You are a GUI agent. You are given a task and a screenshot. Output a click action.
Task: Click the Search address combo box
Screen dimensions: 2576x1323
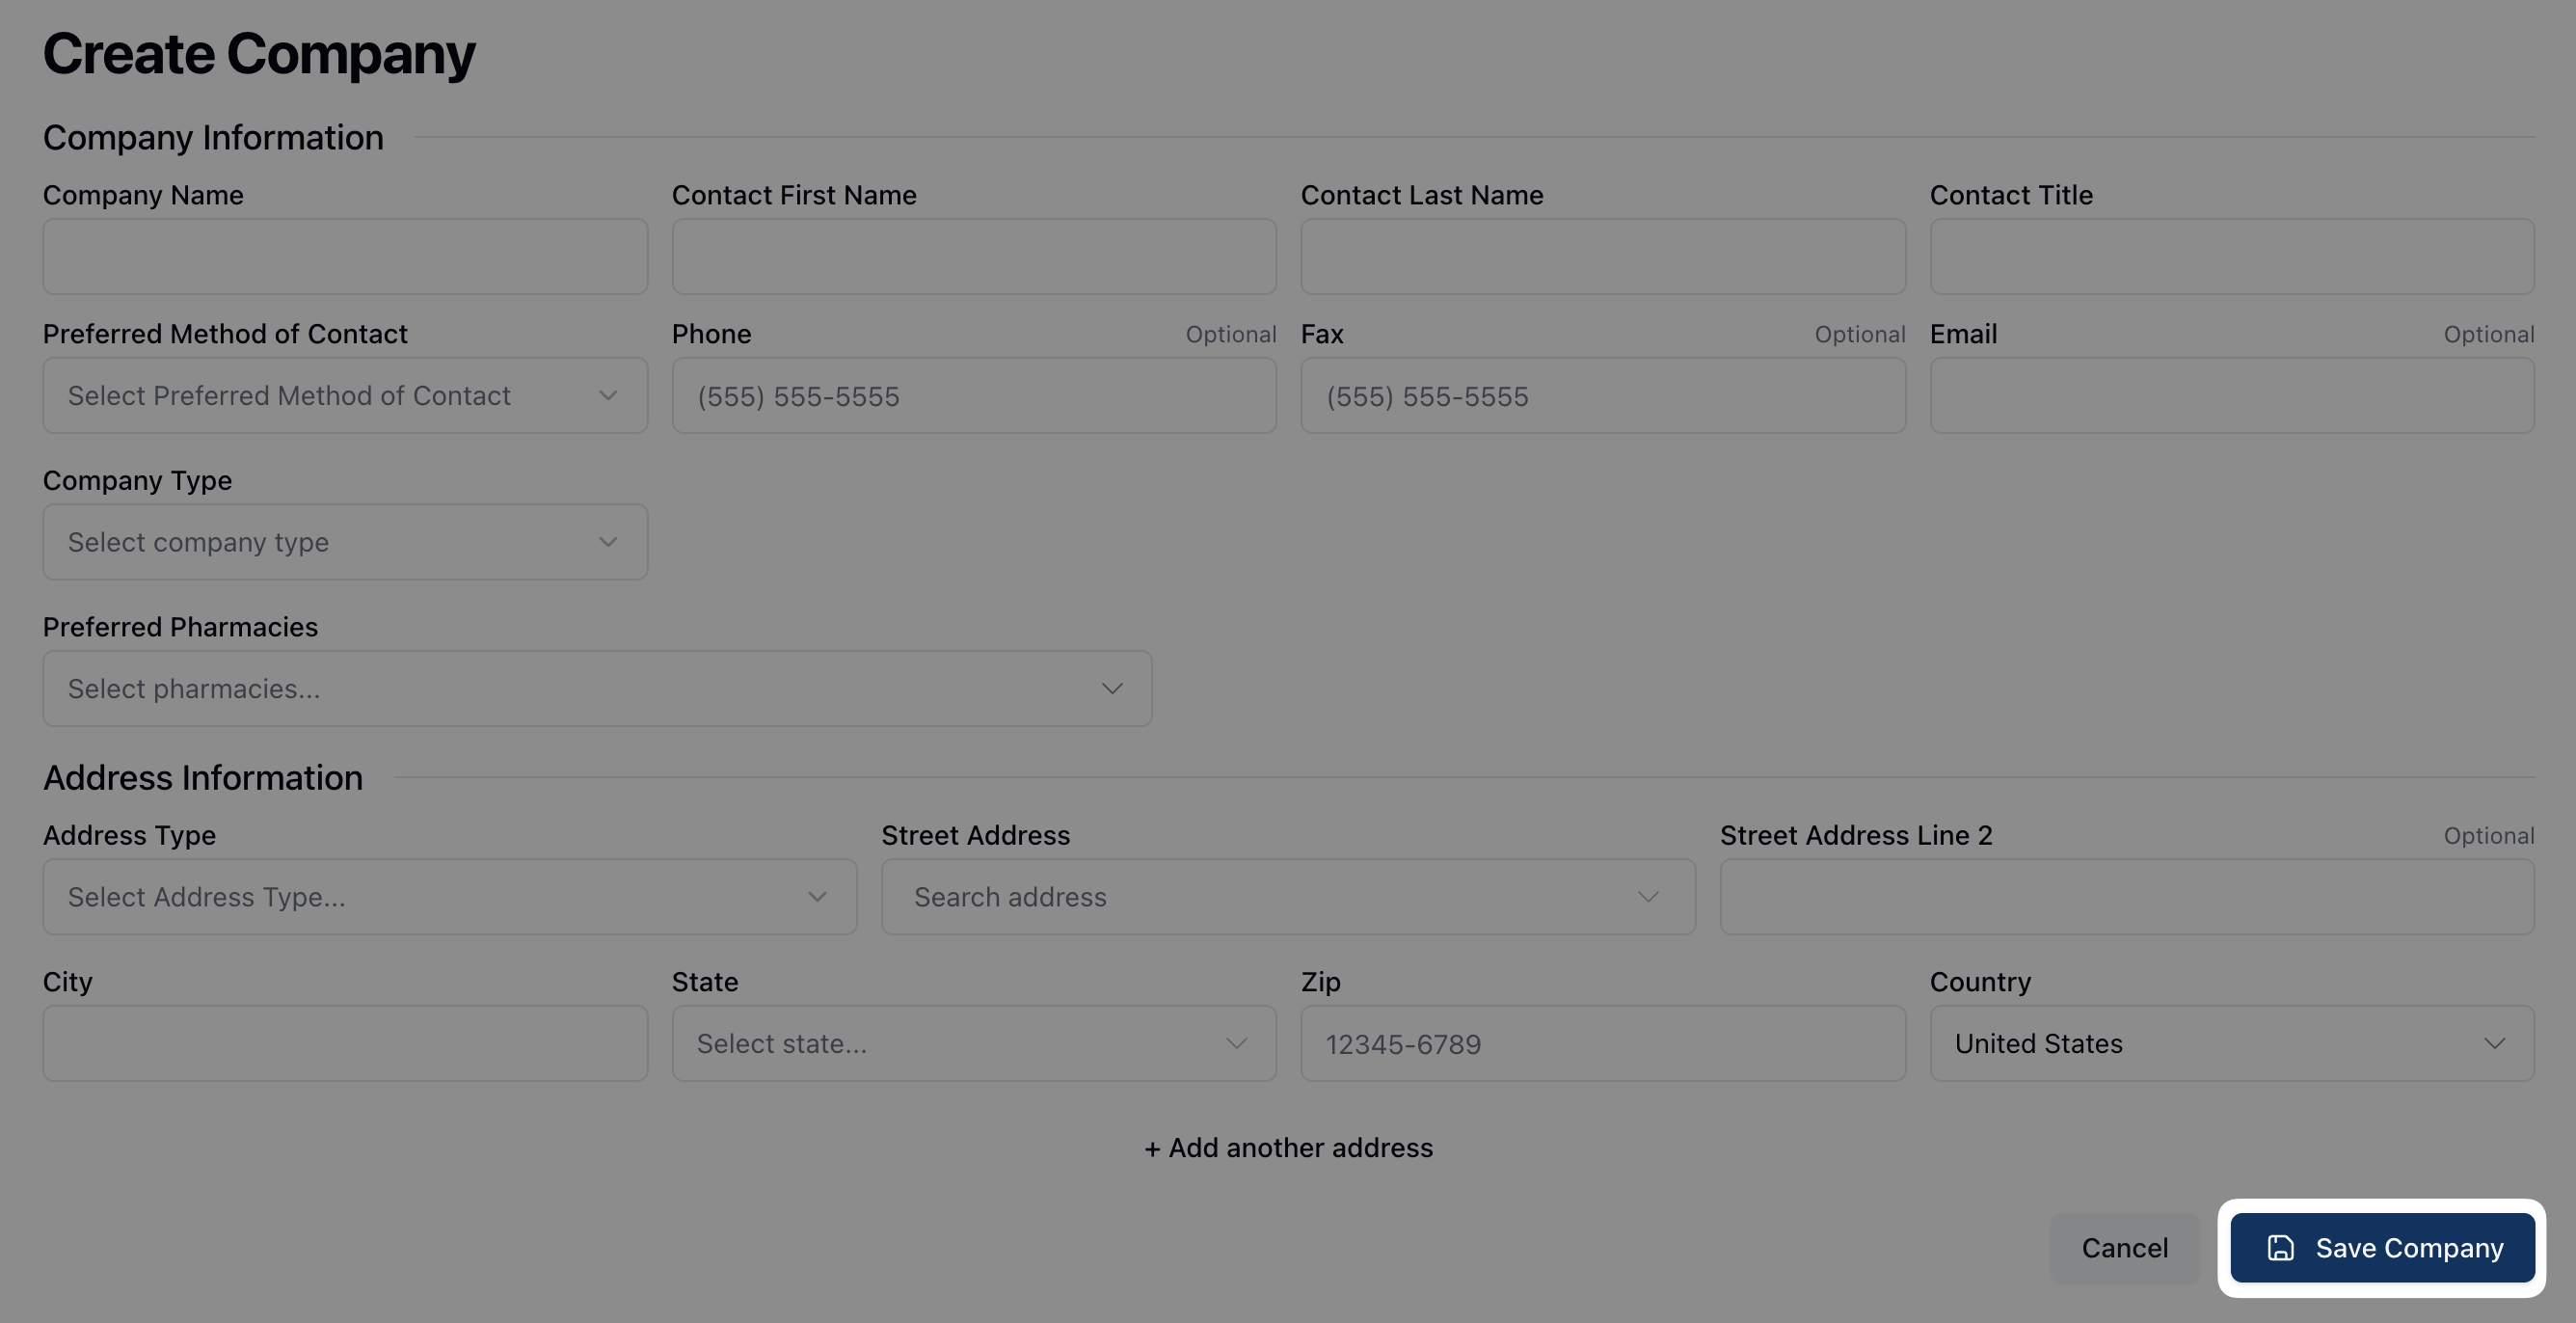tap(1287, 897)
